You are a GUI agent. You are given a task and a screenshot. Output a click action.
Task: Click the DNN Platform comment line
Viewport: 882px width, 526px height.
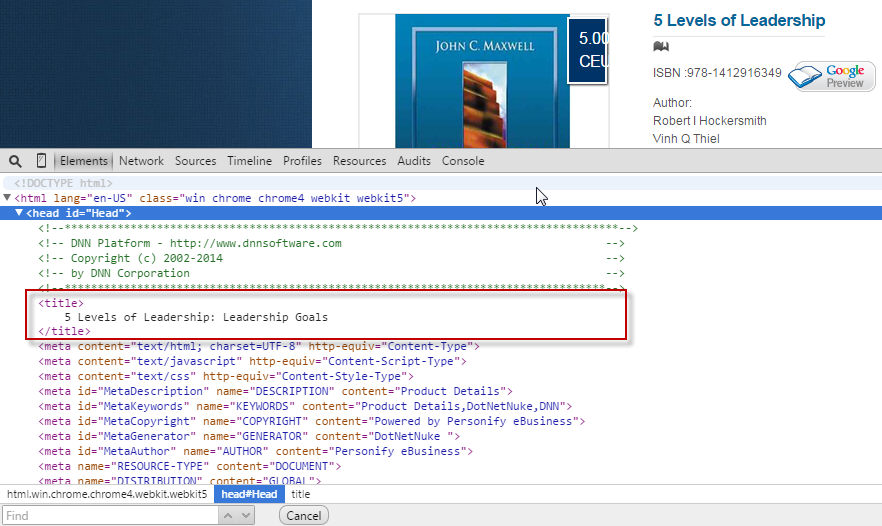tap(331, 243)
